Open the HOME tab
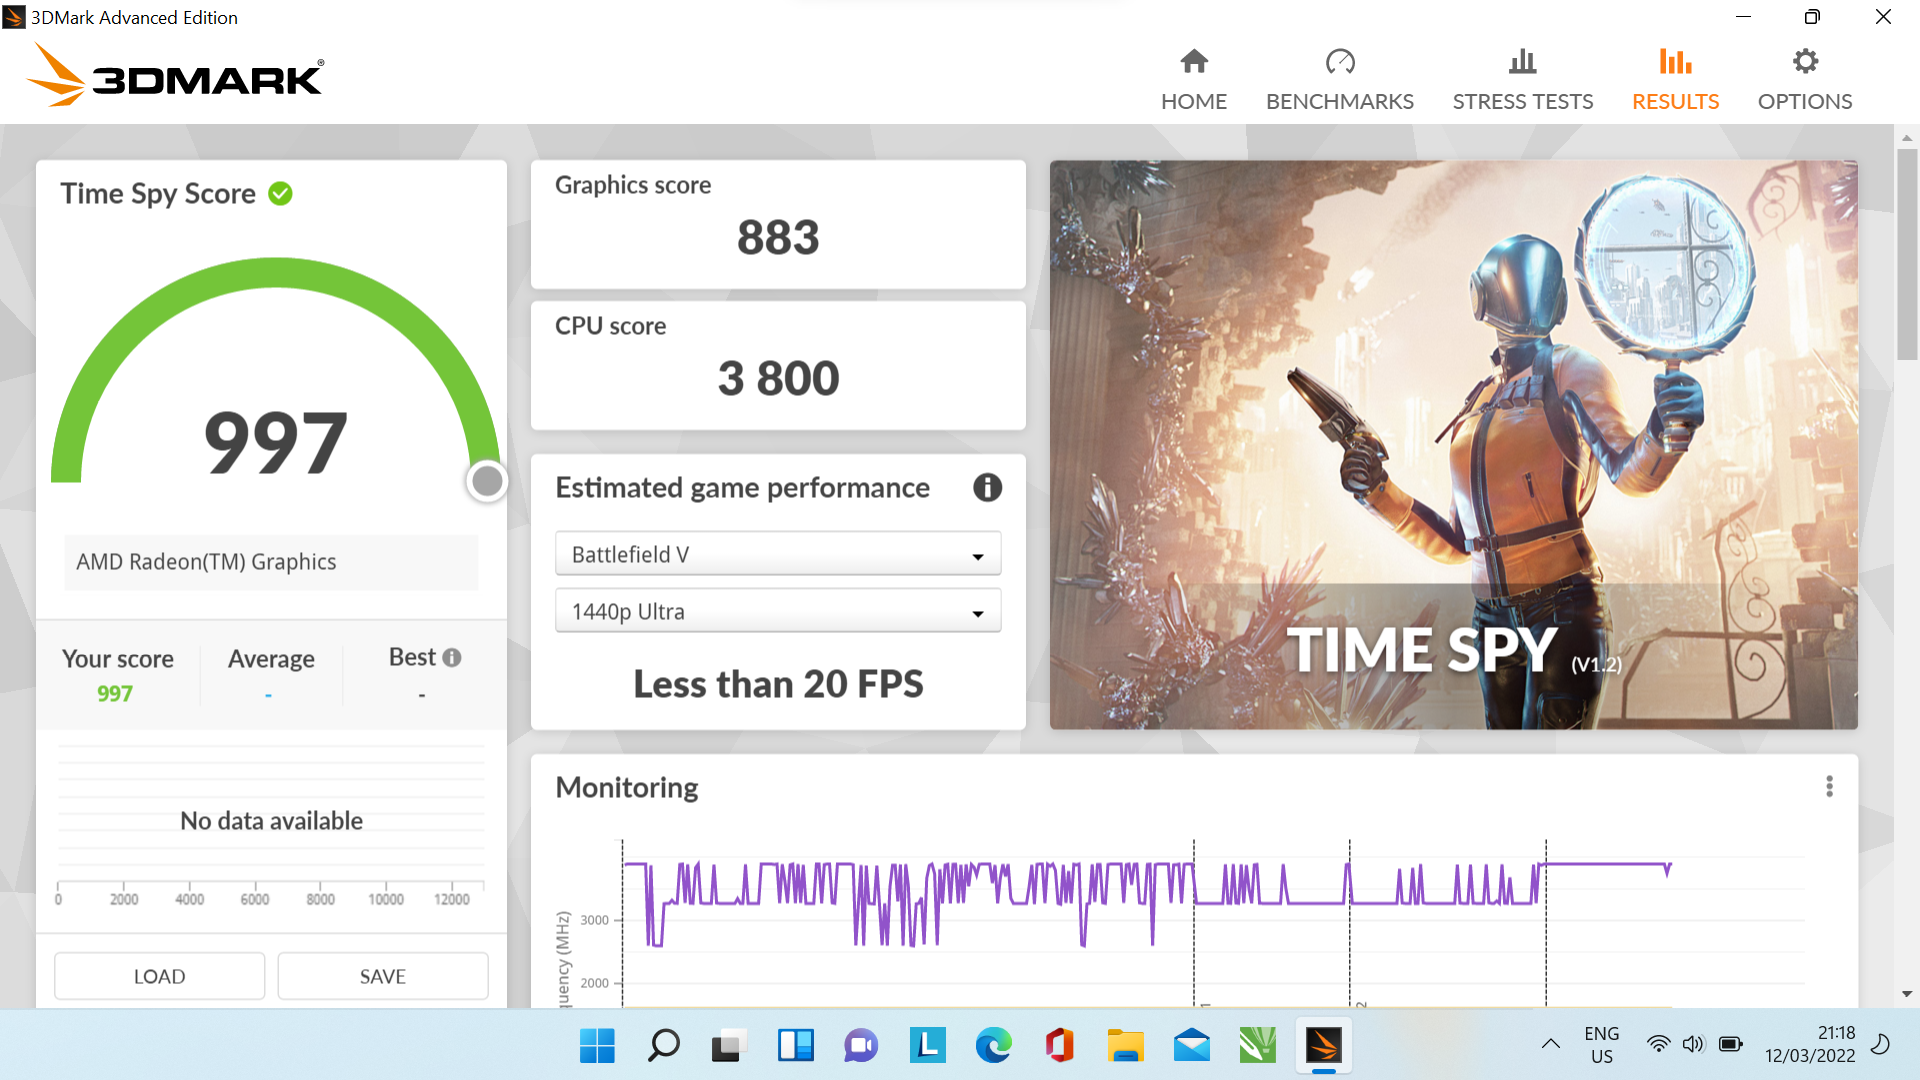The image size is (1920, 1080). [1193, 80]
